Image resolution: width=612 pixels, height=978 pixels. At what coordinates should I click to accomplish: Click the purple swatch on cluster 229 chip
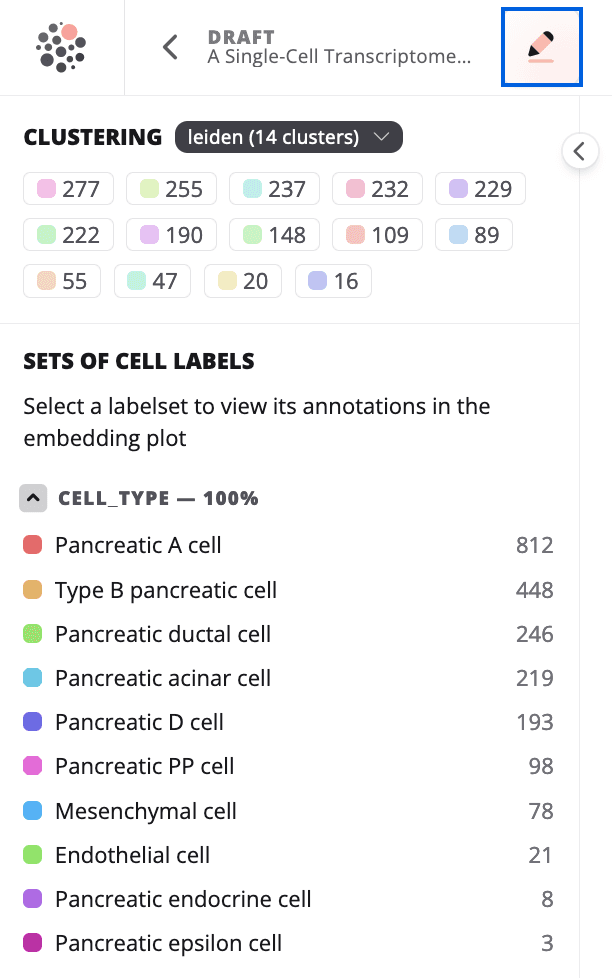click(x=455, y=188)
